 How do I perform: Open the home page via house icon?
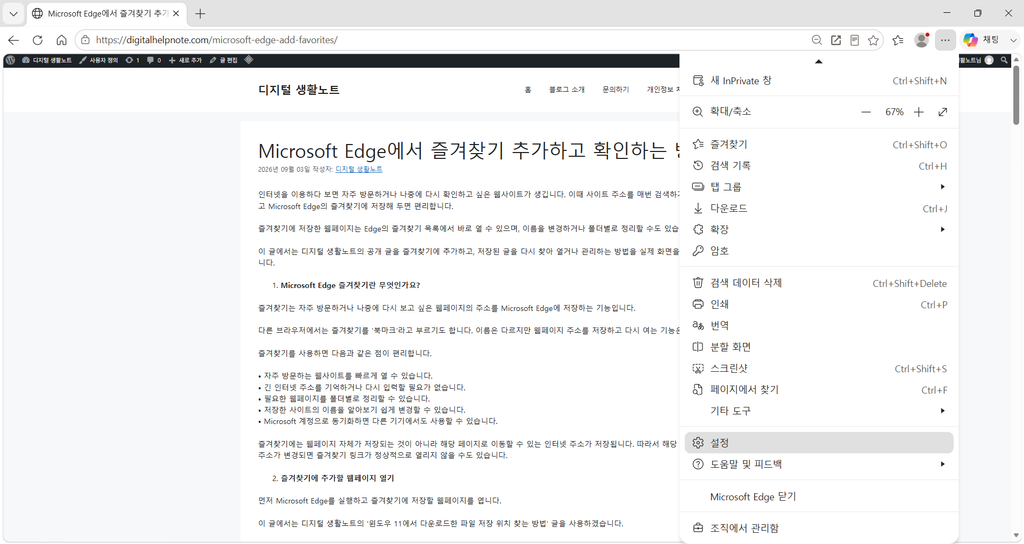click(x=61, y=40)
